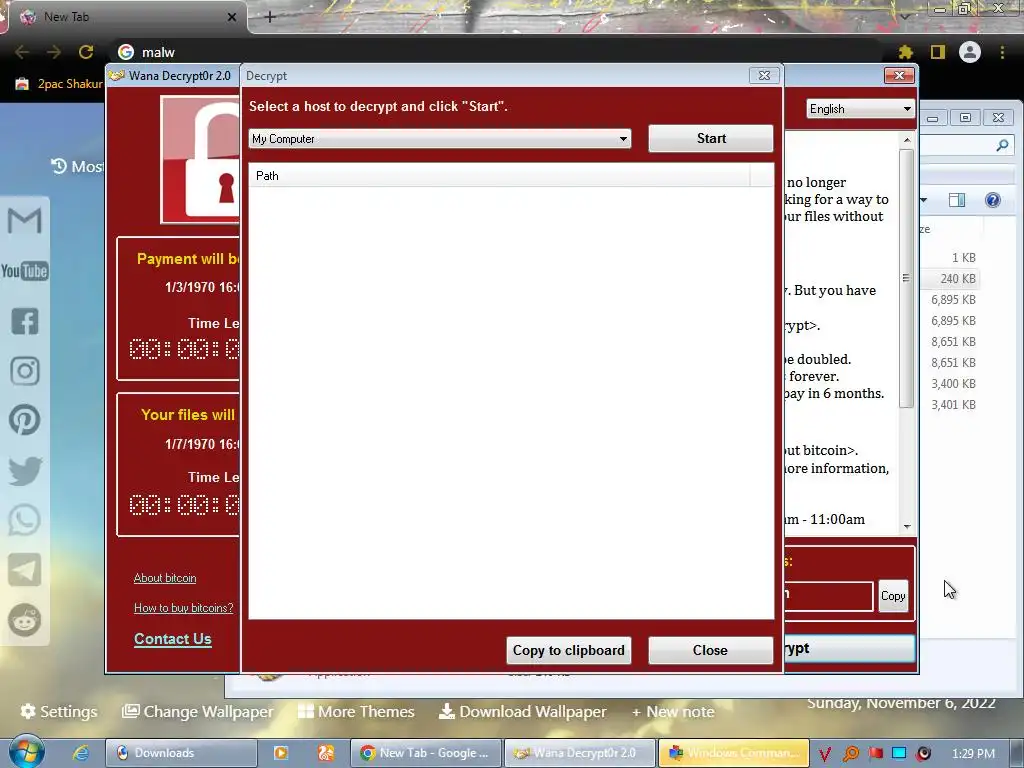Click the Start button in Decrypt dialog
Viewport: 1024px width, 768px height.
pos(711,138)
